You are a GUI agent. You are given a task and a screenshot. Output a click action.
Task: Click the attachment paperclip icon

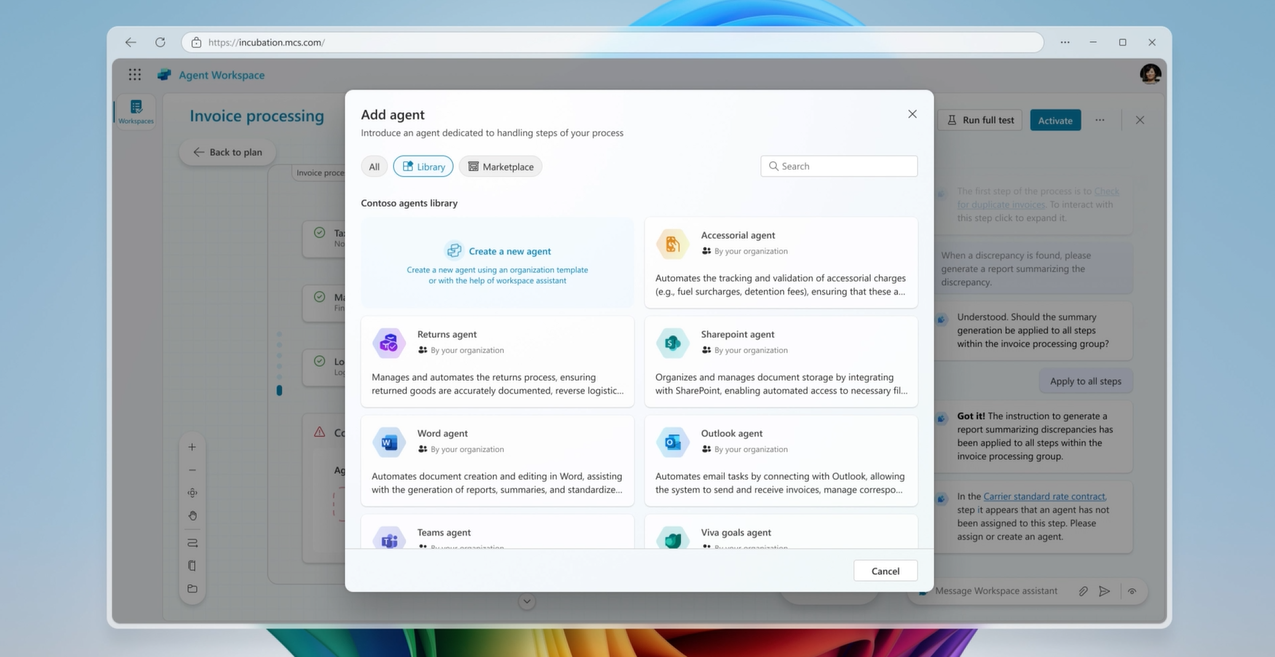(1083, 591)
